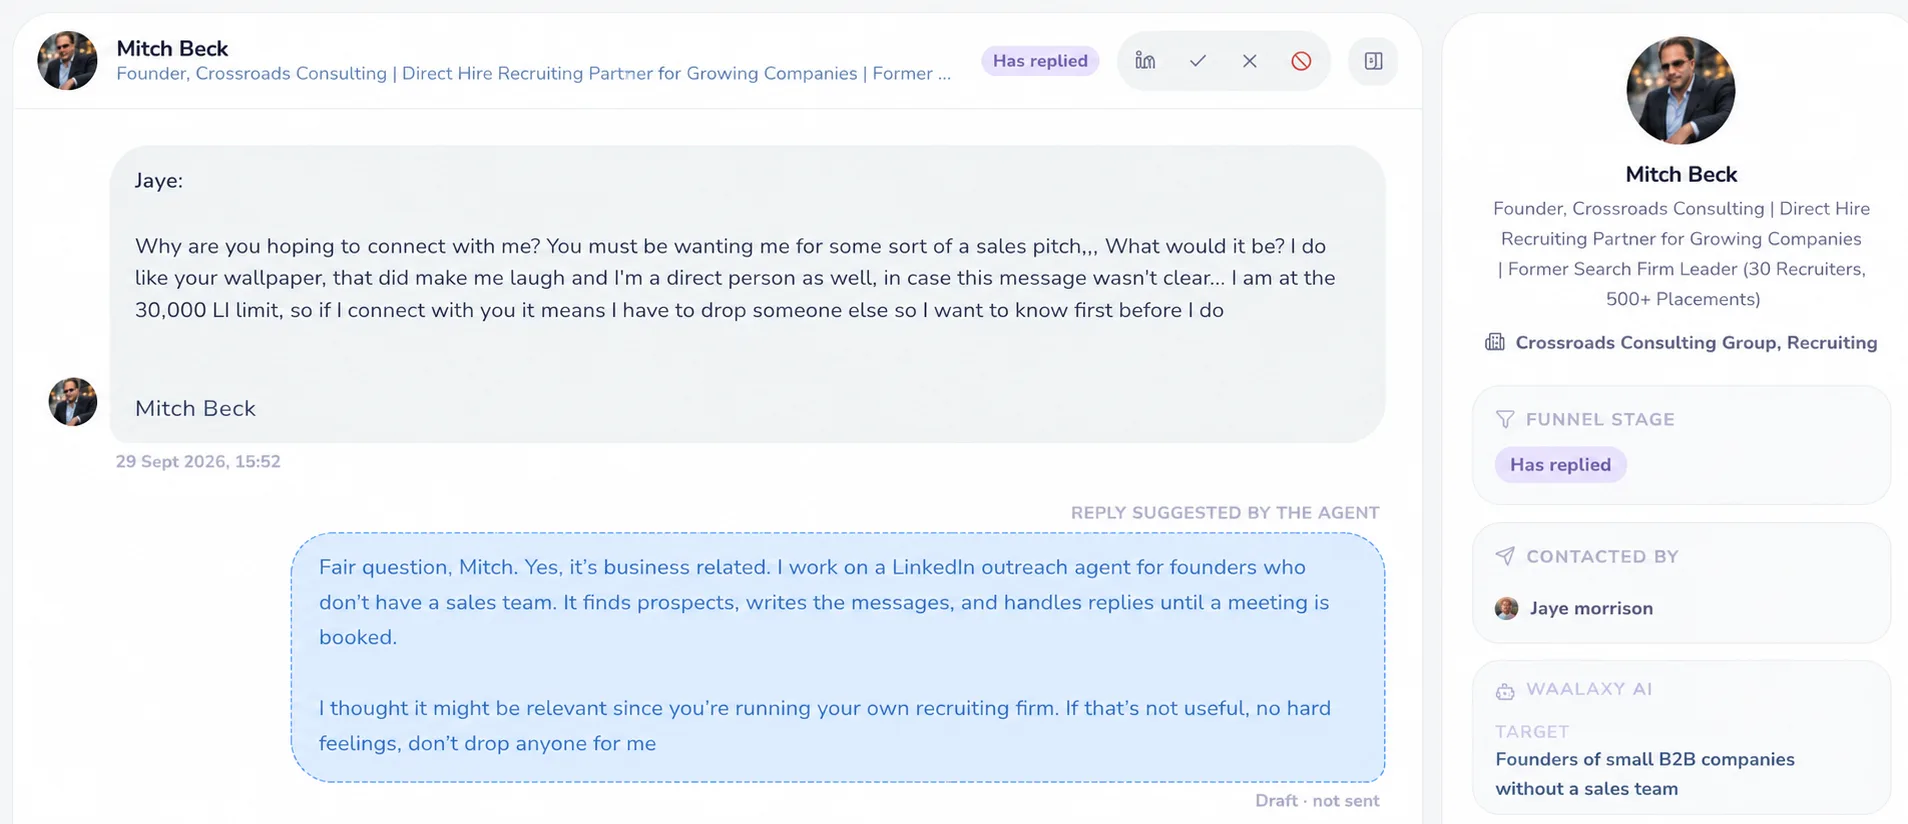Click the building icon next to Crossroads Consulting Group
This screenshot has width=1908, height=824.
point(1495,342)
